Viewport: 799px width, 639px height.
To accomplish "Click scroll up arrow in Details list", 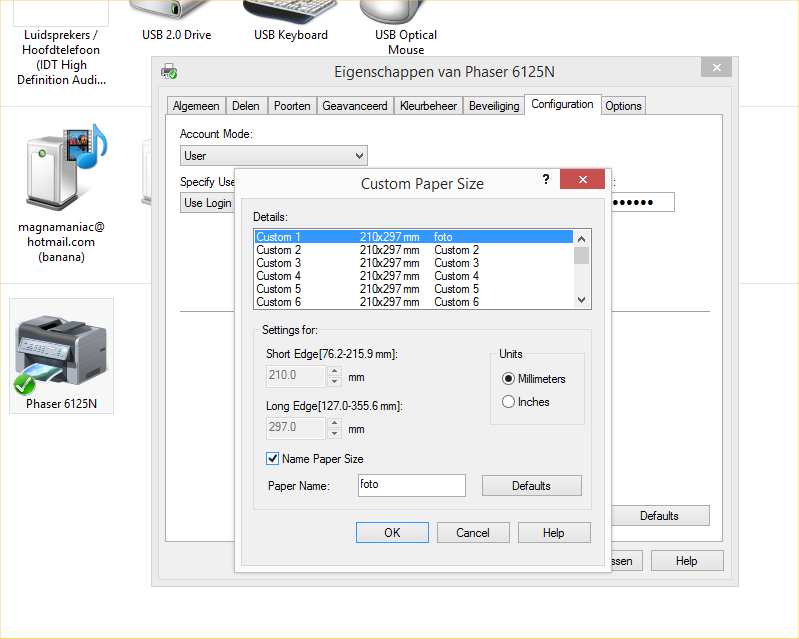I will [581, 238].
